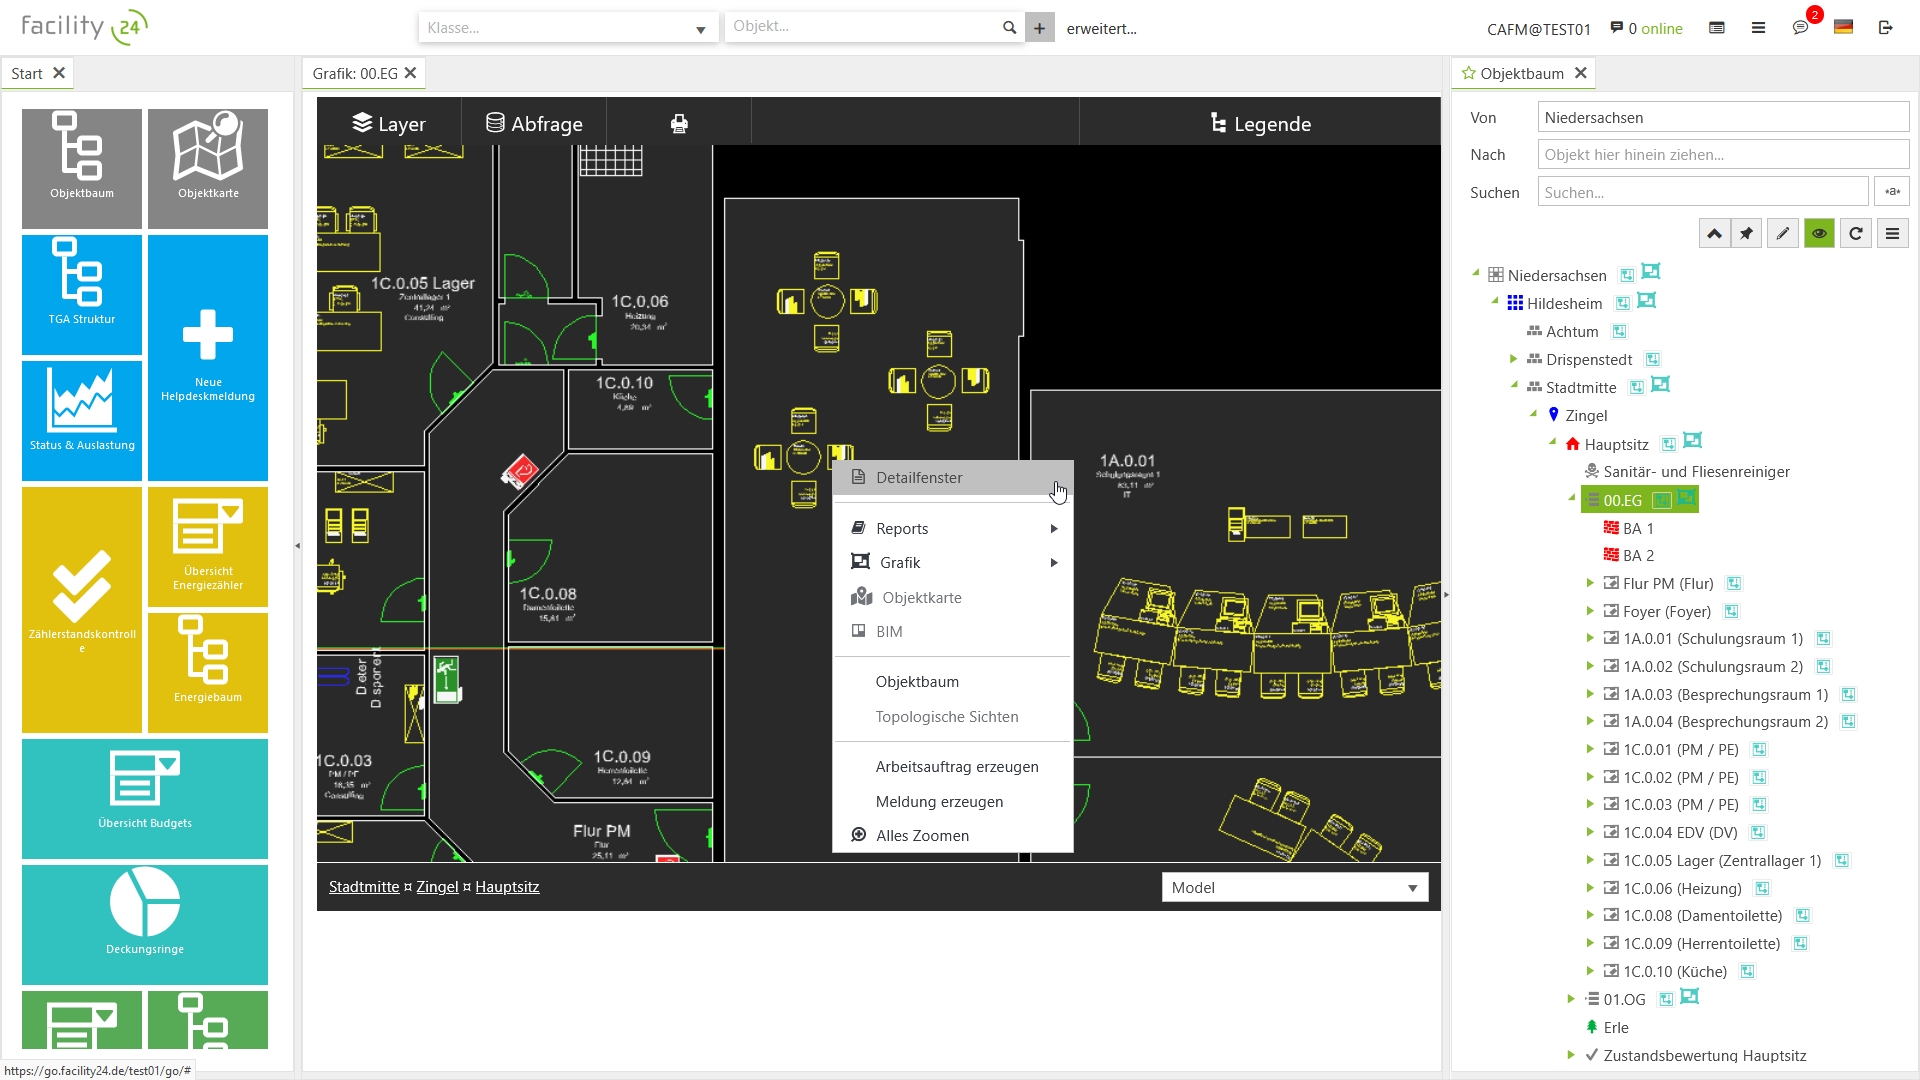Choose Arbeitsauftrag erzeugen from context menu
Screen dimensions: 1920x1080
tap(956, 767)
